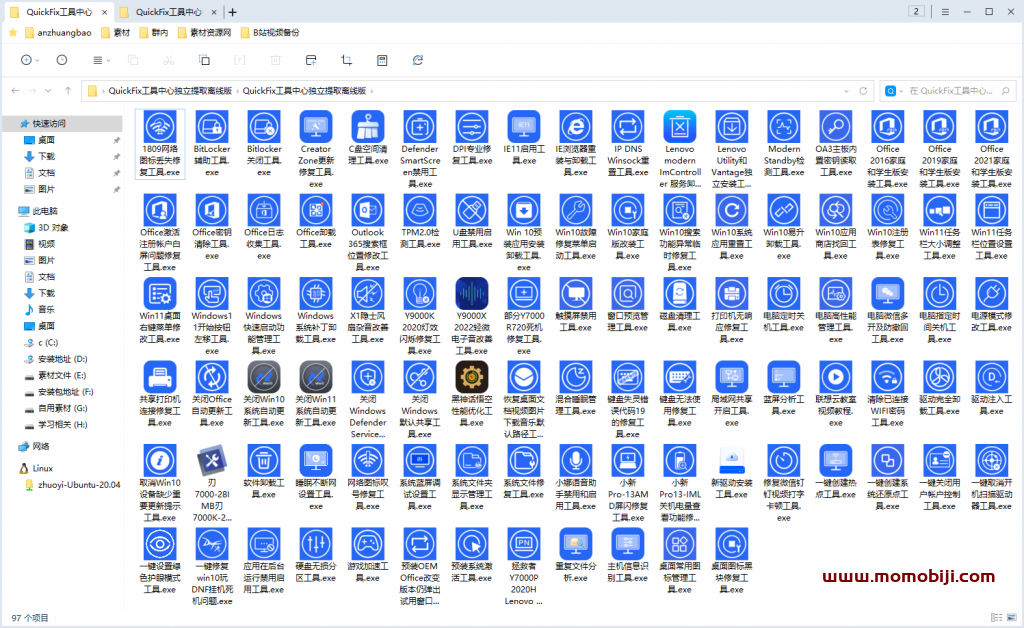This screenshot has width=1024, height=628.
Task: Open a new tab with plus button
Action: coord(233,12)
